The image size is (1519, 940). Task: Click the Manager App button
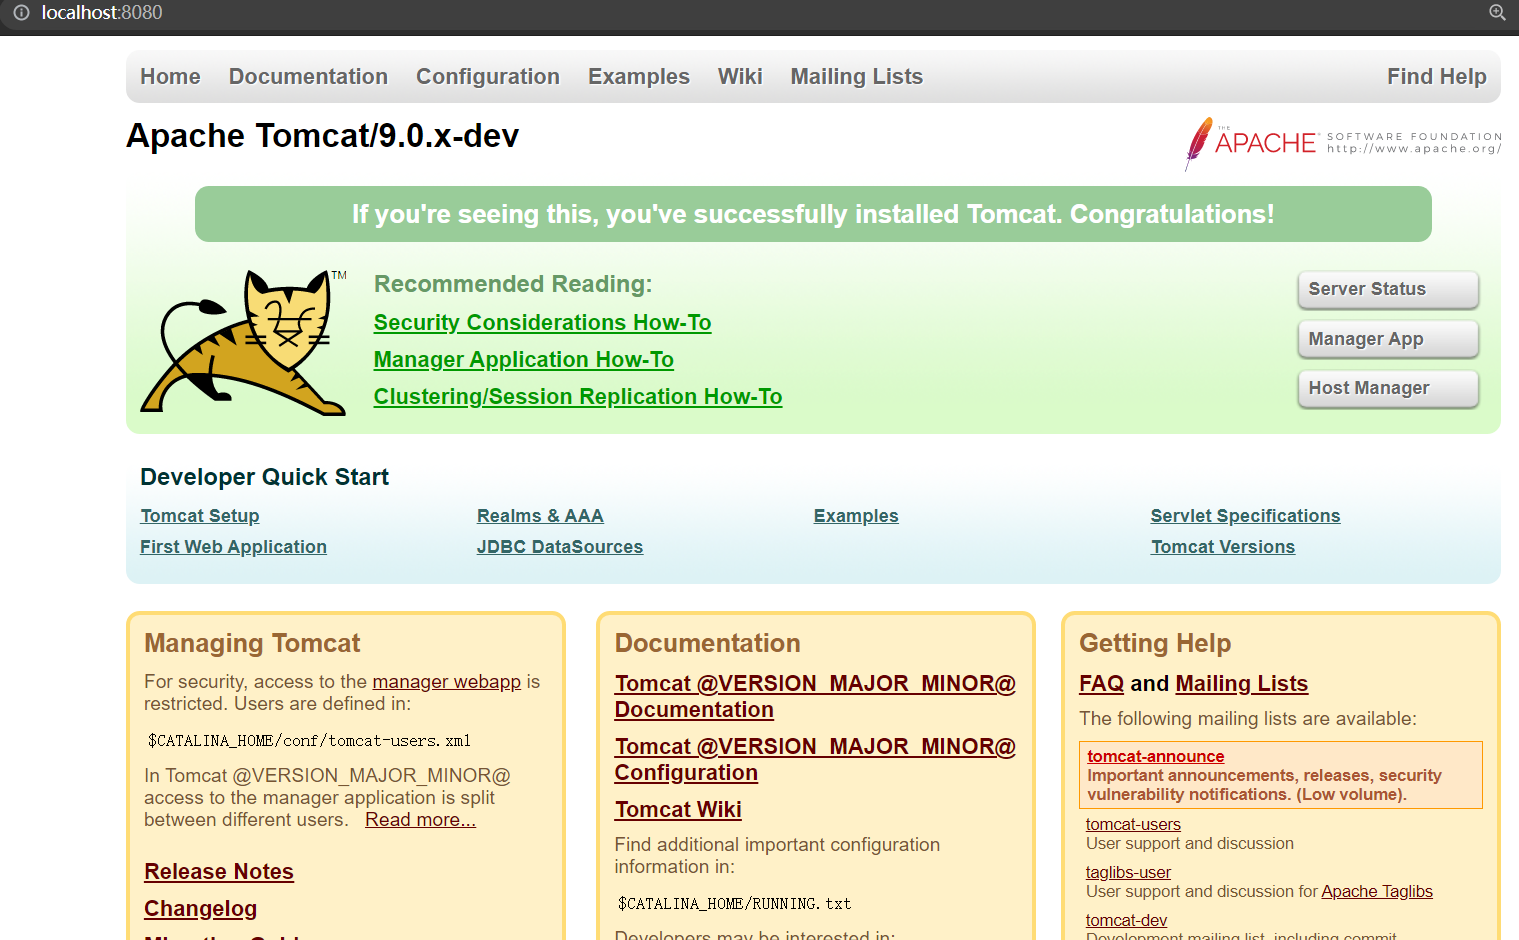point(1388,339)
